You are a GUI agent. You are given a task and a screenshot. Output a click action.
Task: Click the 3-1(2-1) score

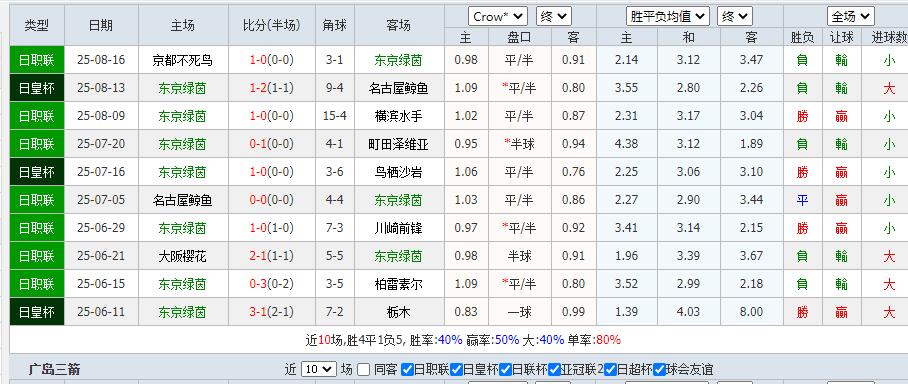[x=272, y=312]
